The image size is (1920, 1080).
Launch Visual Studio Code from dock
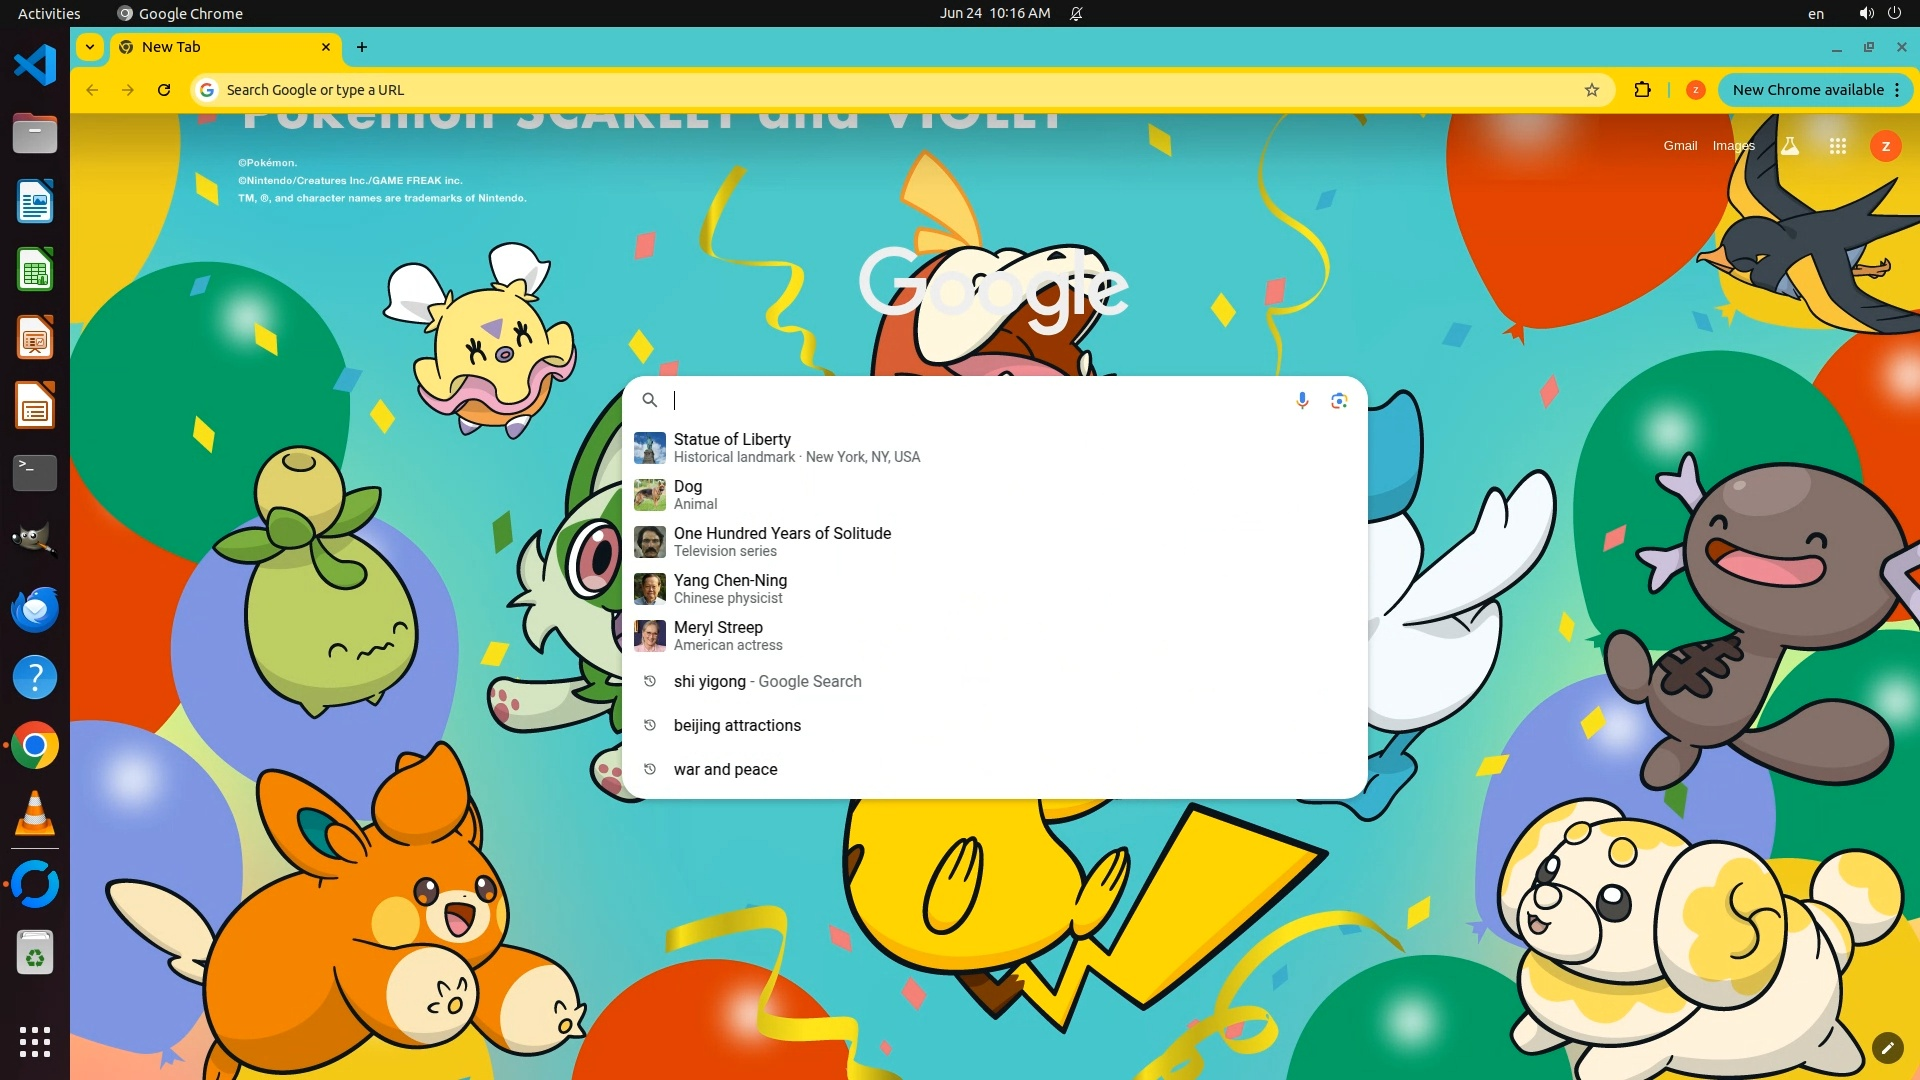[x=34, y=65]
